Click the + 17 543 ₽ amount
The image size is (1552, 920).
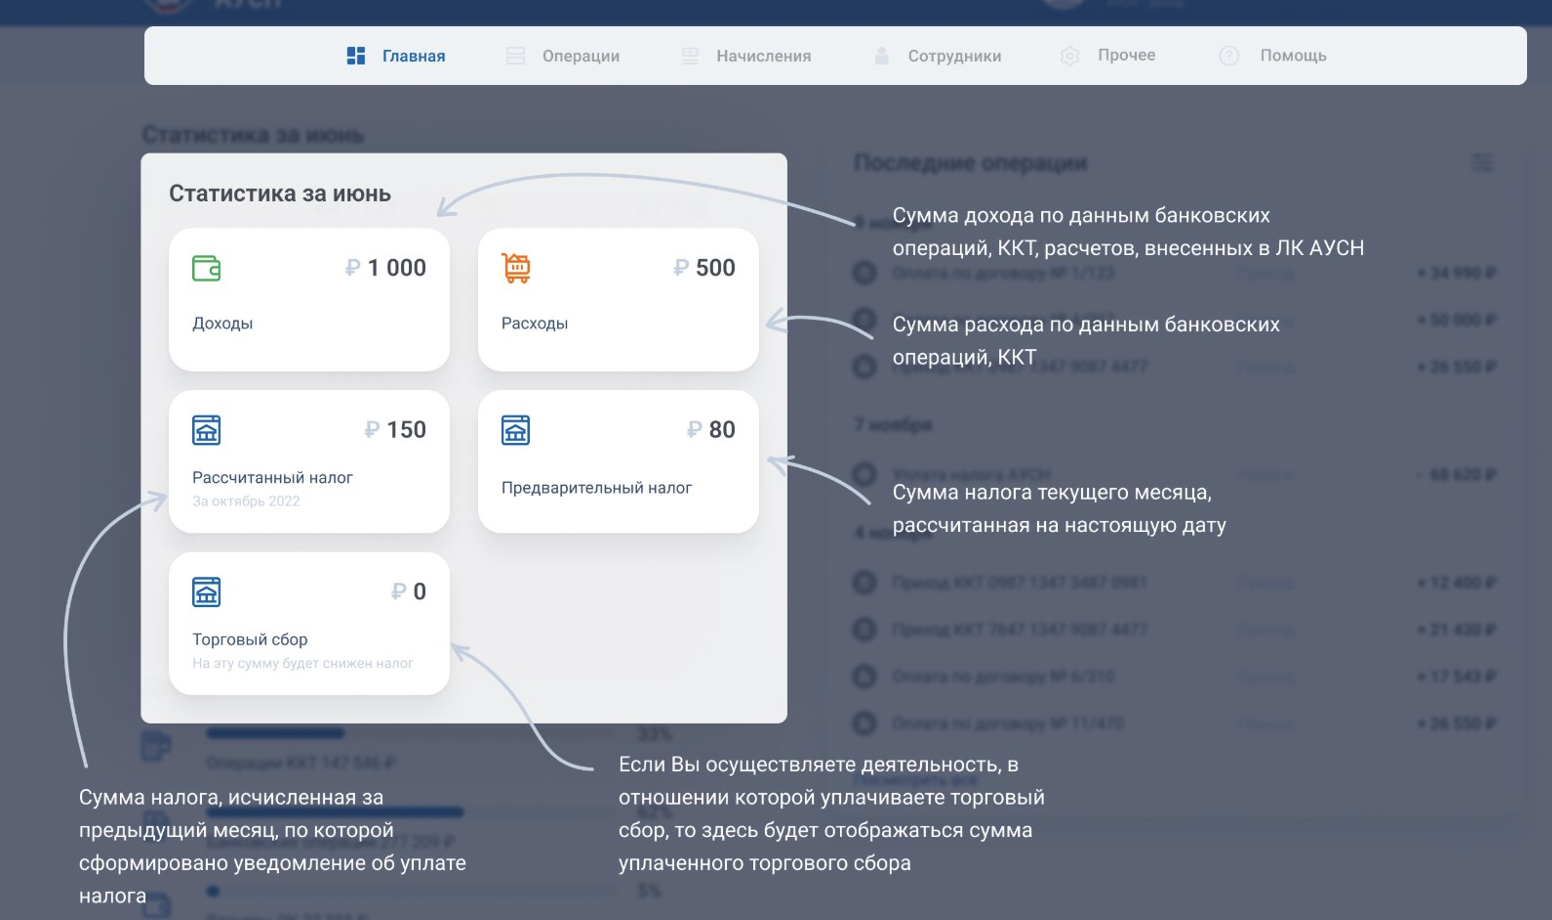point(1456,677)
